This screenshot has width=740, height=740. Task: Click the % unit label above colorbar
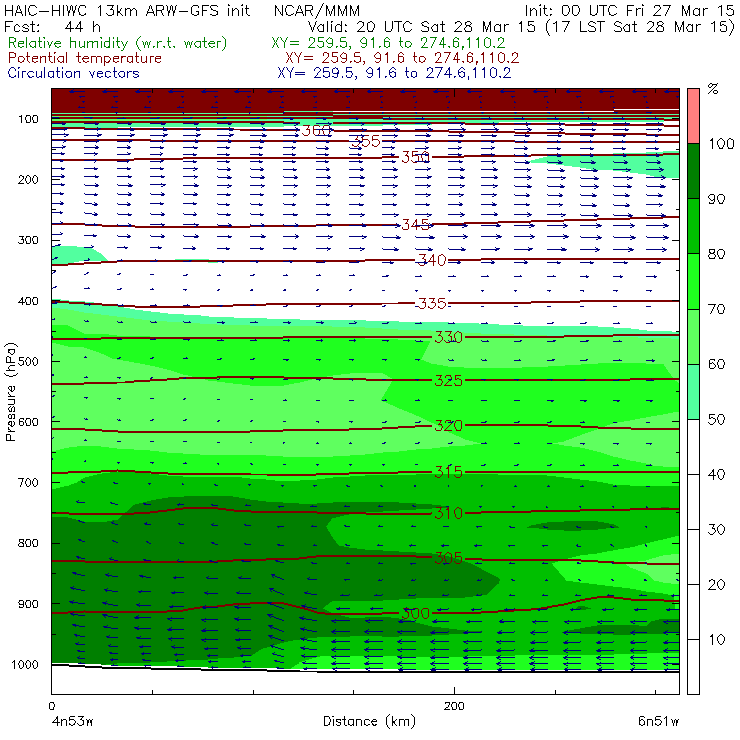[713, 89]
